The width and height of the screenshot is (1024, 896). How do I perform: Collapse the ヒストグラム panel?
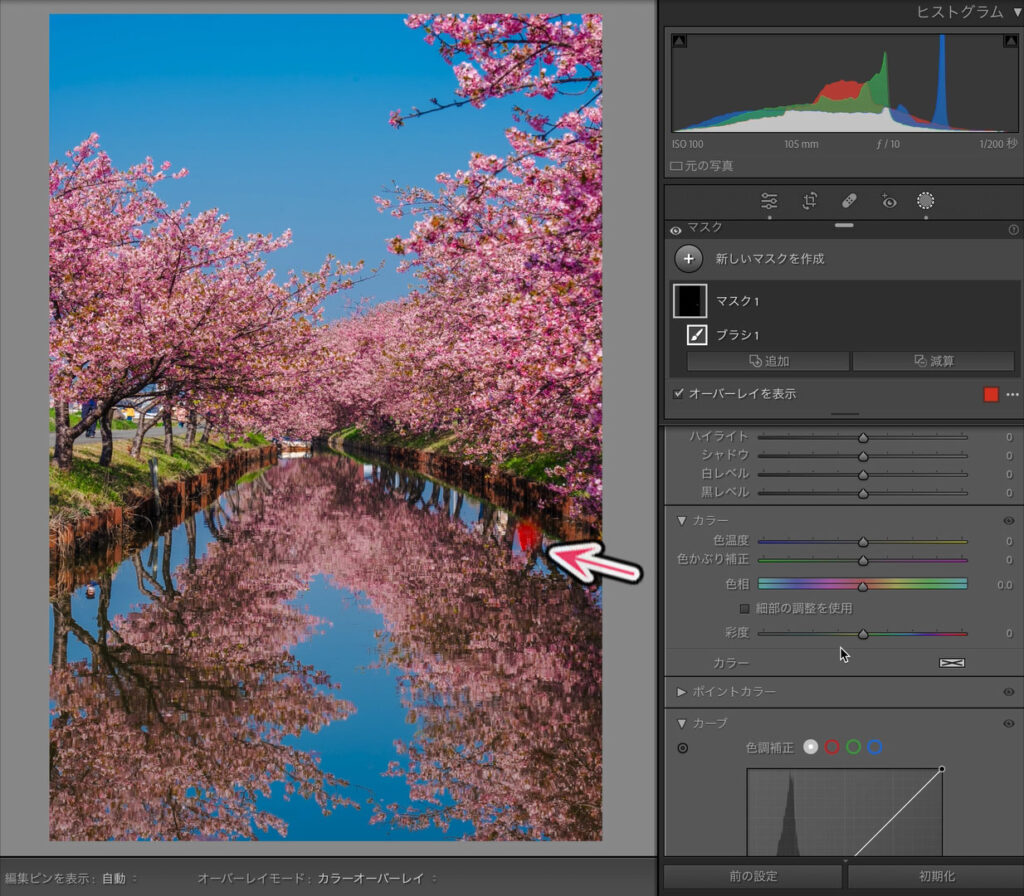[1017, 12]
